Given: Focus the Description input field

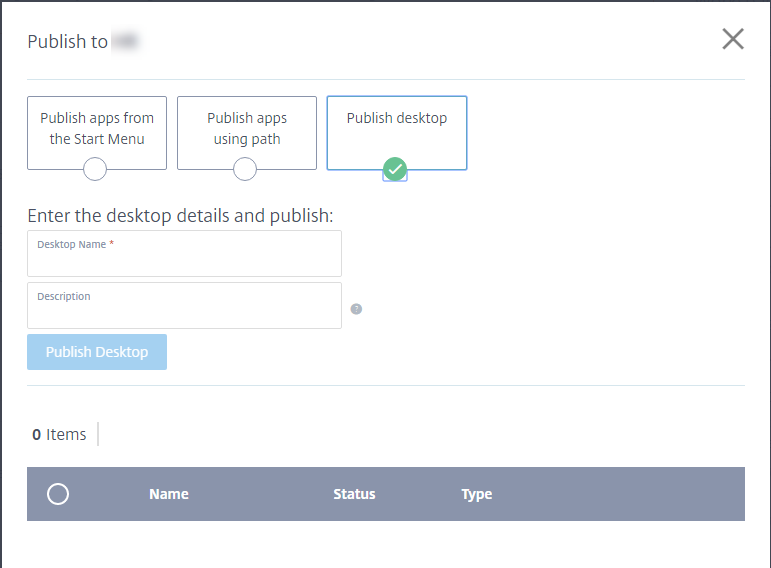Looking at the screenshot, I should tap(184, 305).
